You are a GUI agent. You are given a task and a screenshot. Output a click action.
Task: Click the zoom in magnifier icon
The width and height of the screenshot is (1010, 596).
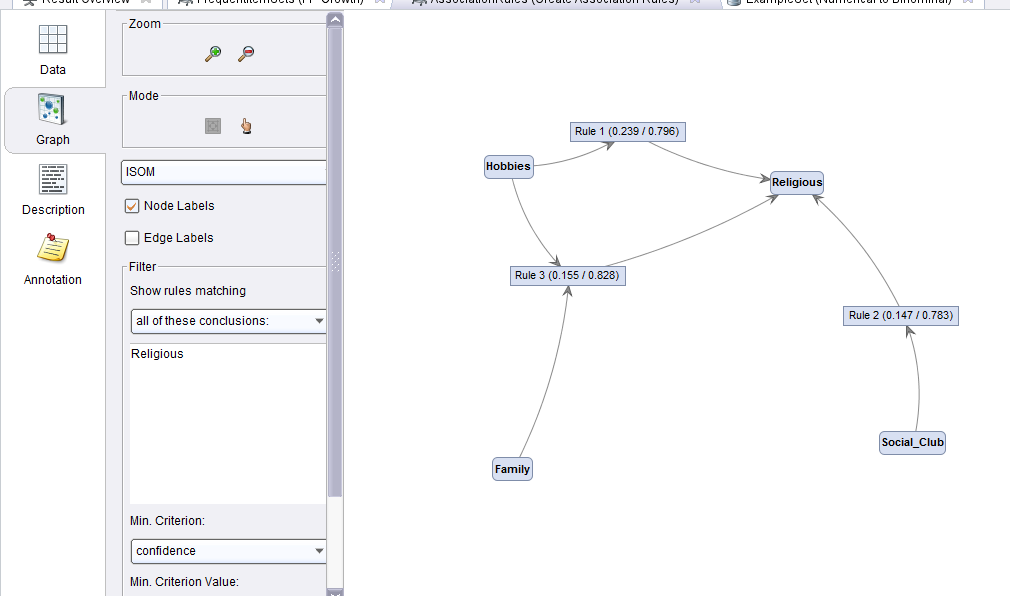pyautogui.click(x=213, y=53)
